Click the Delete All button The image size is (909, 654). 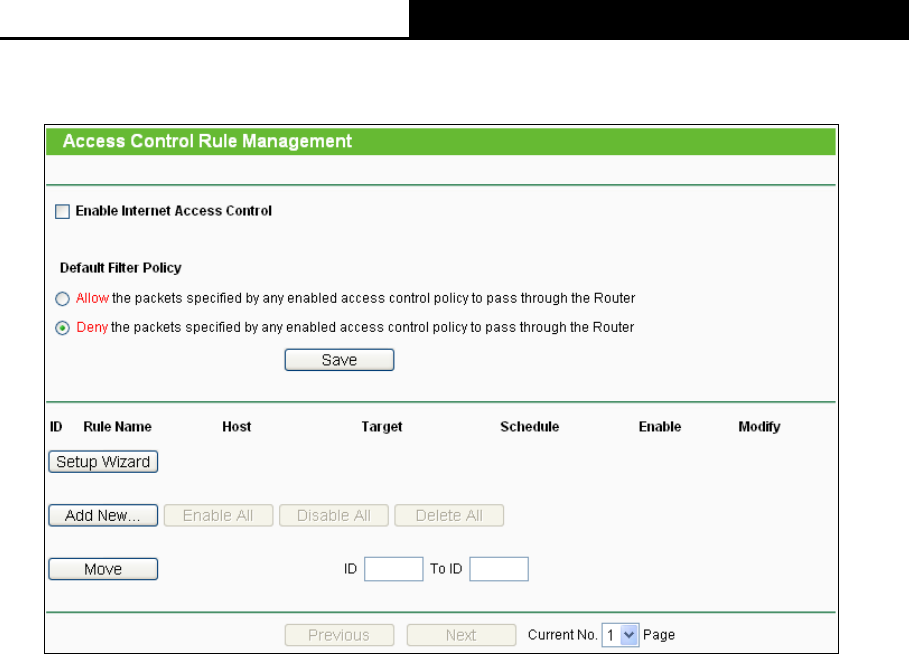coord(449,515)
